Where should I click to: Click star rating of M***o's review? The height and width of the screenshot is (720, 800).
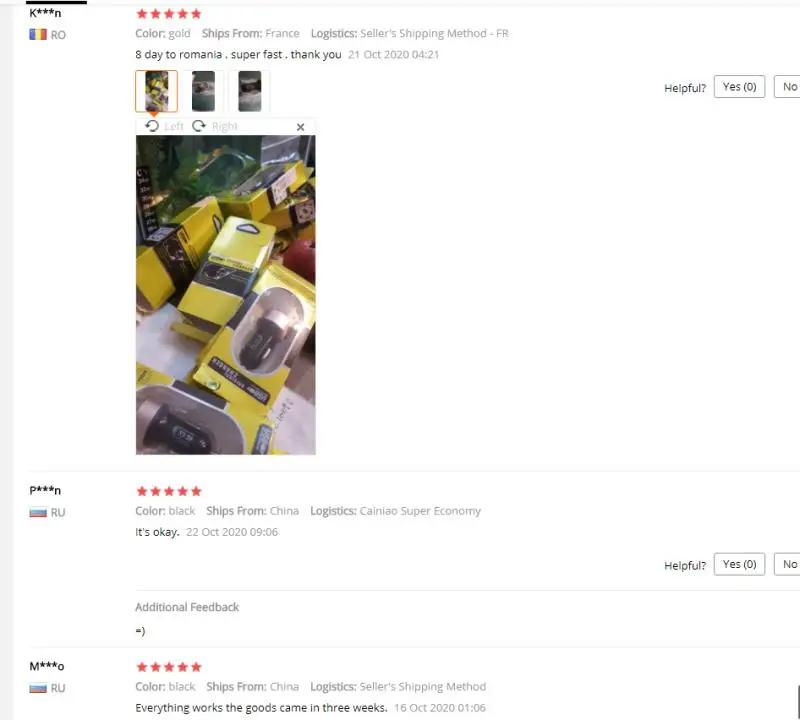point(169,667)
